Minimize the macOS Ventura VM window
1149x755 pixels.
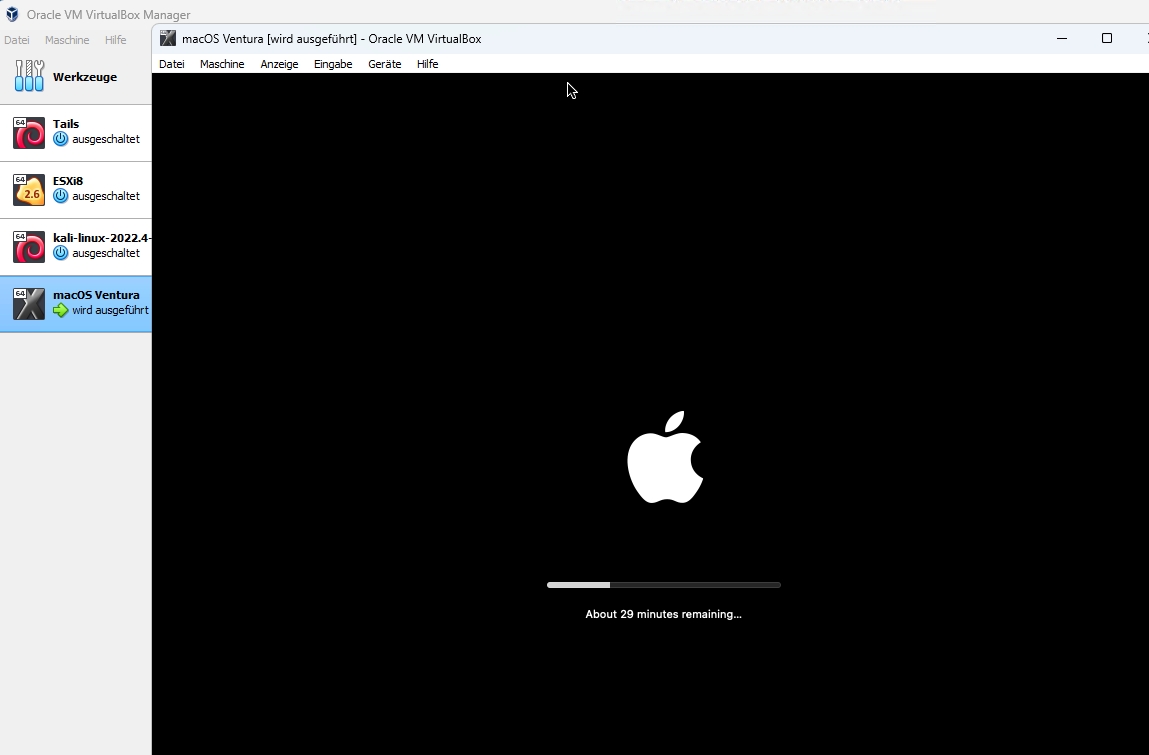pos(1062,38)
